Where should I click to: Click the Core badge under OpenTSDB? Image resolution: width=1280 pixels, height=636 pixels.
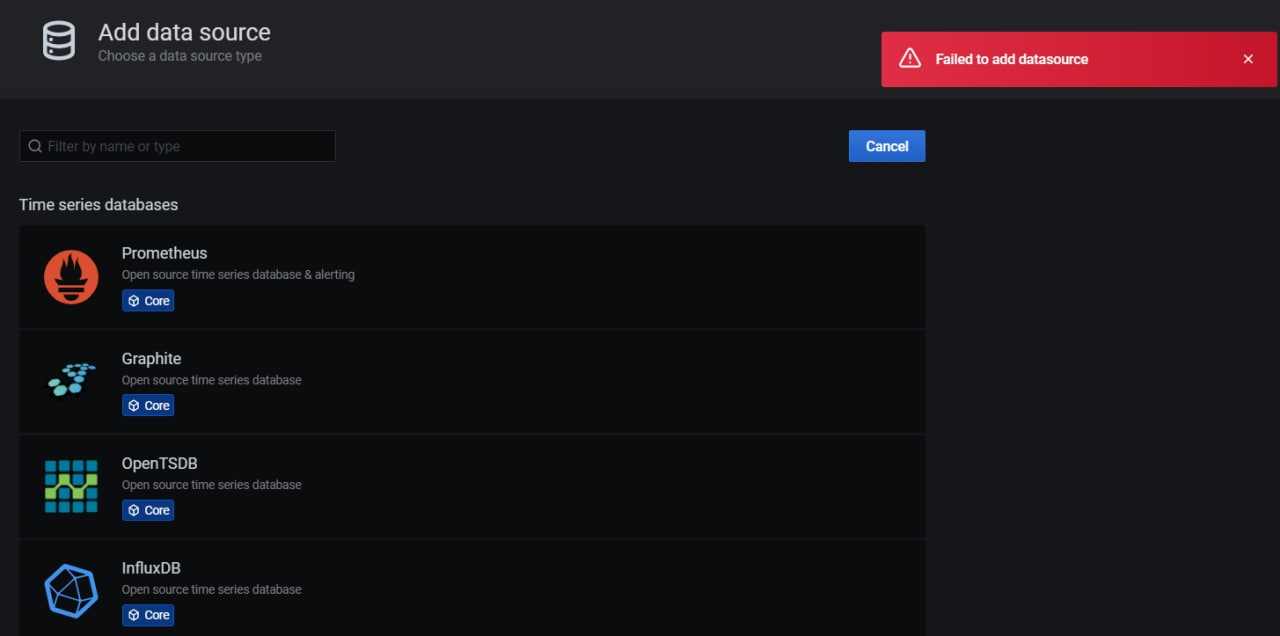(x=148, y=510)
